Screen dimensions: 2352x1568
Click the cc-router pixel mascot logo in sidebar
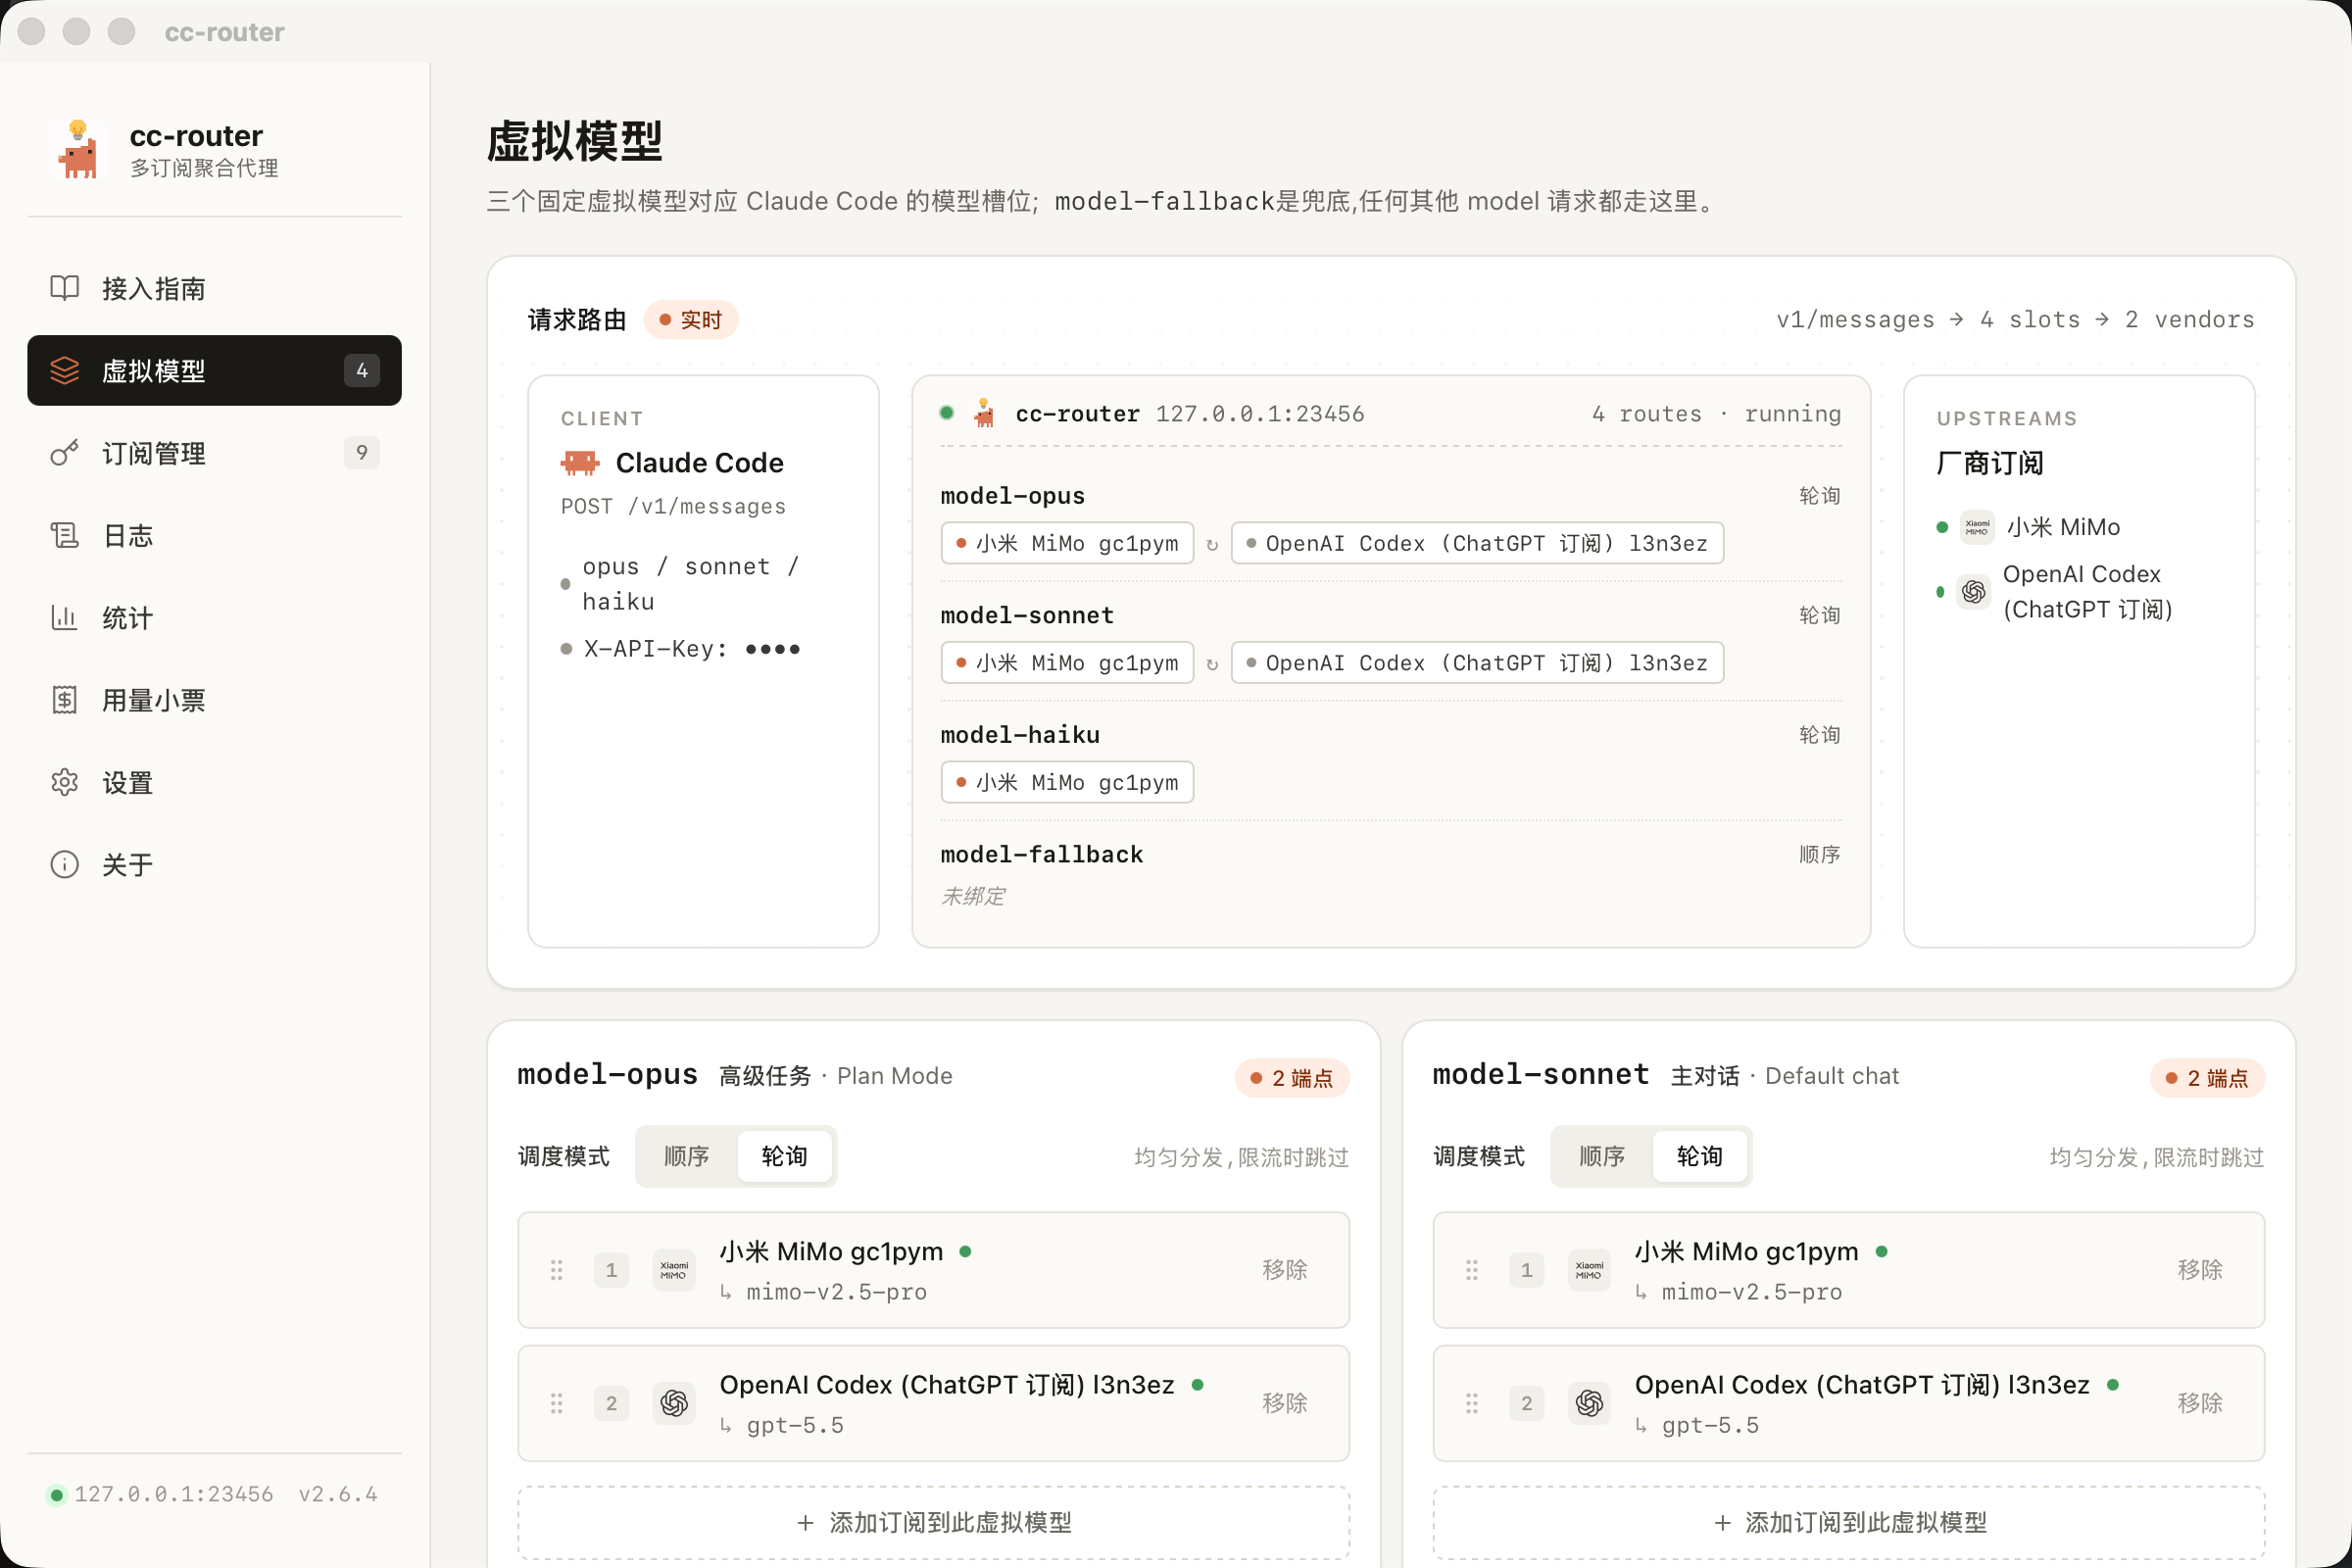pyautogui.click(x=78, y=149)
